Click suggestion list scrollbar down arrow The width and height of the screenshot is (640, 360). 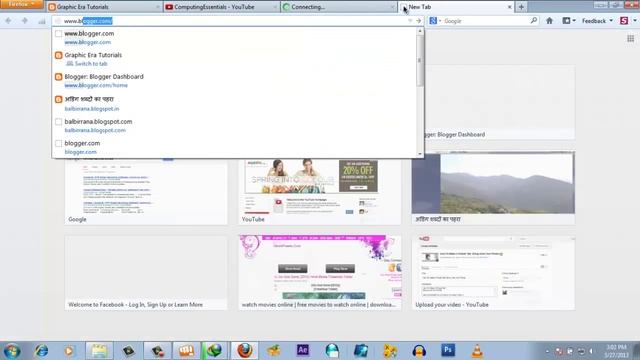(420, 154)
